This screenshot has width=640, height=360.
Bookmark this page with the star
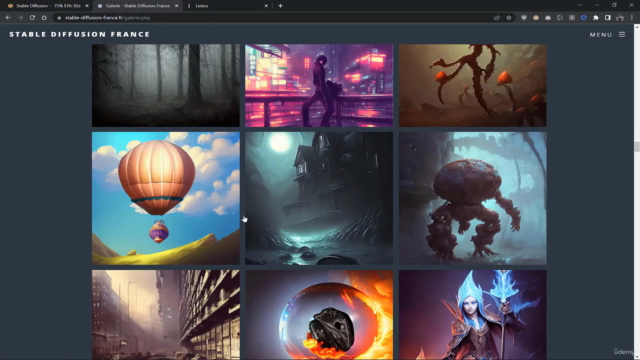click(x=509, y=18)
